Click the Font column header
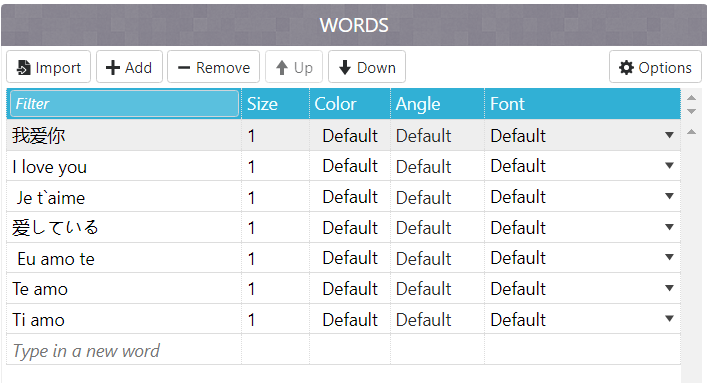The image size is (707, 383). tap(583, 104)
